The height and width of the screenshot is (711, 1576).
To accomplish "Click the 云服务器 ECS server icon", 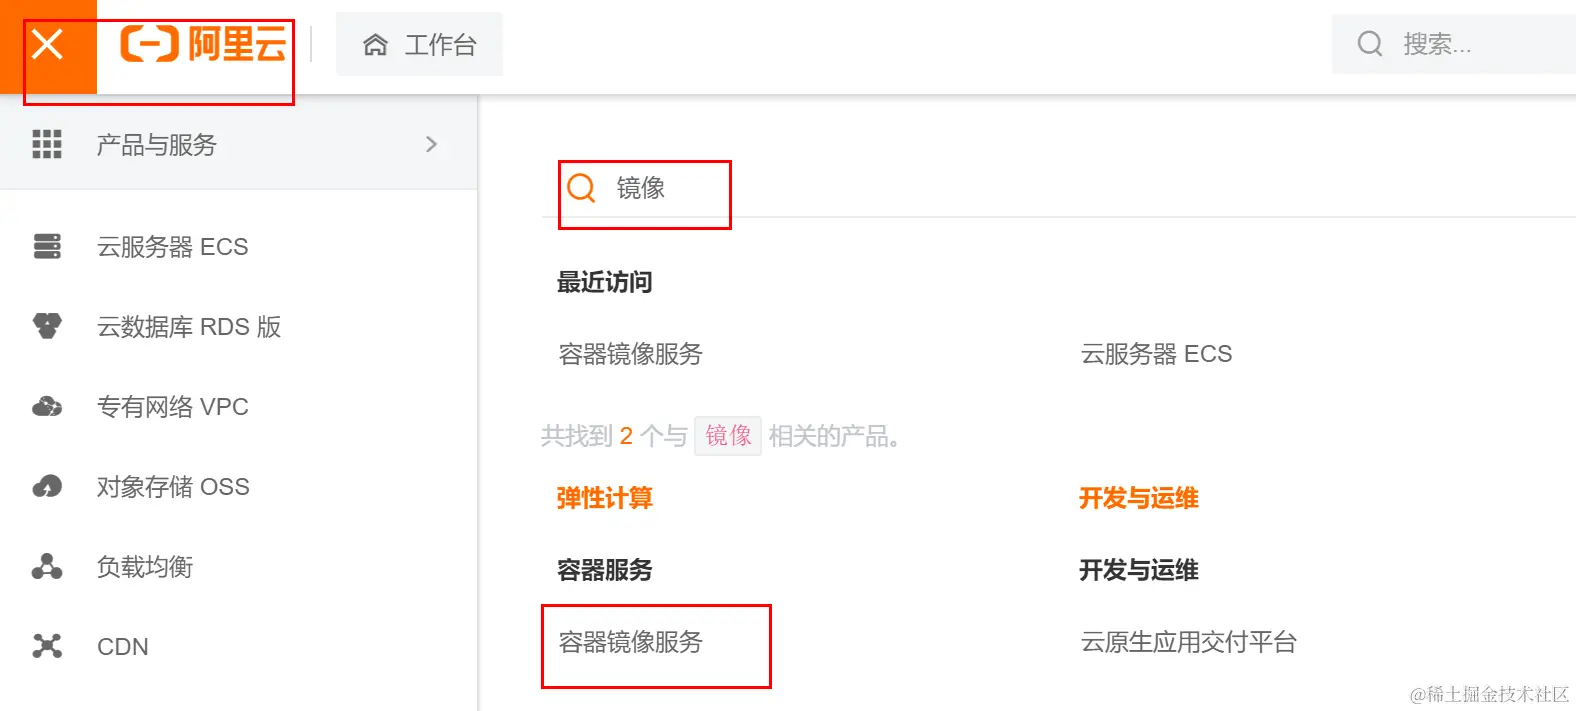I will point(47,246).
